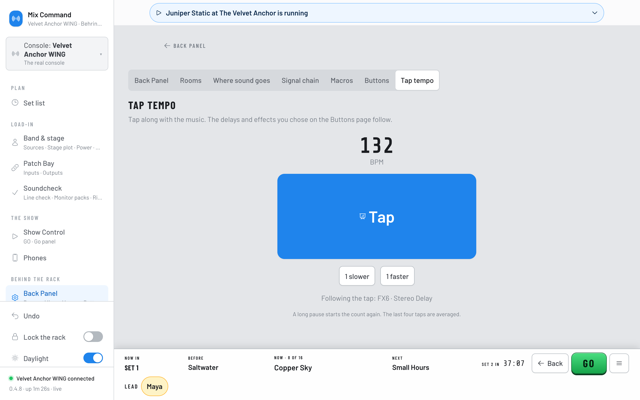Switch to the Signal chain tab
Viewport: 640px width, 400px height.
(x=300, y=80)
